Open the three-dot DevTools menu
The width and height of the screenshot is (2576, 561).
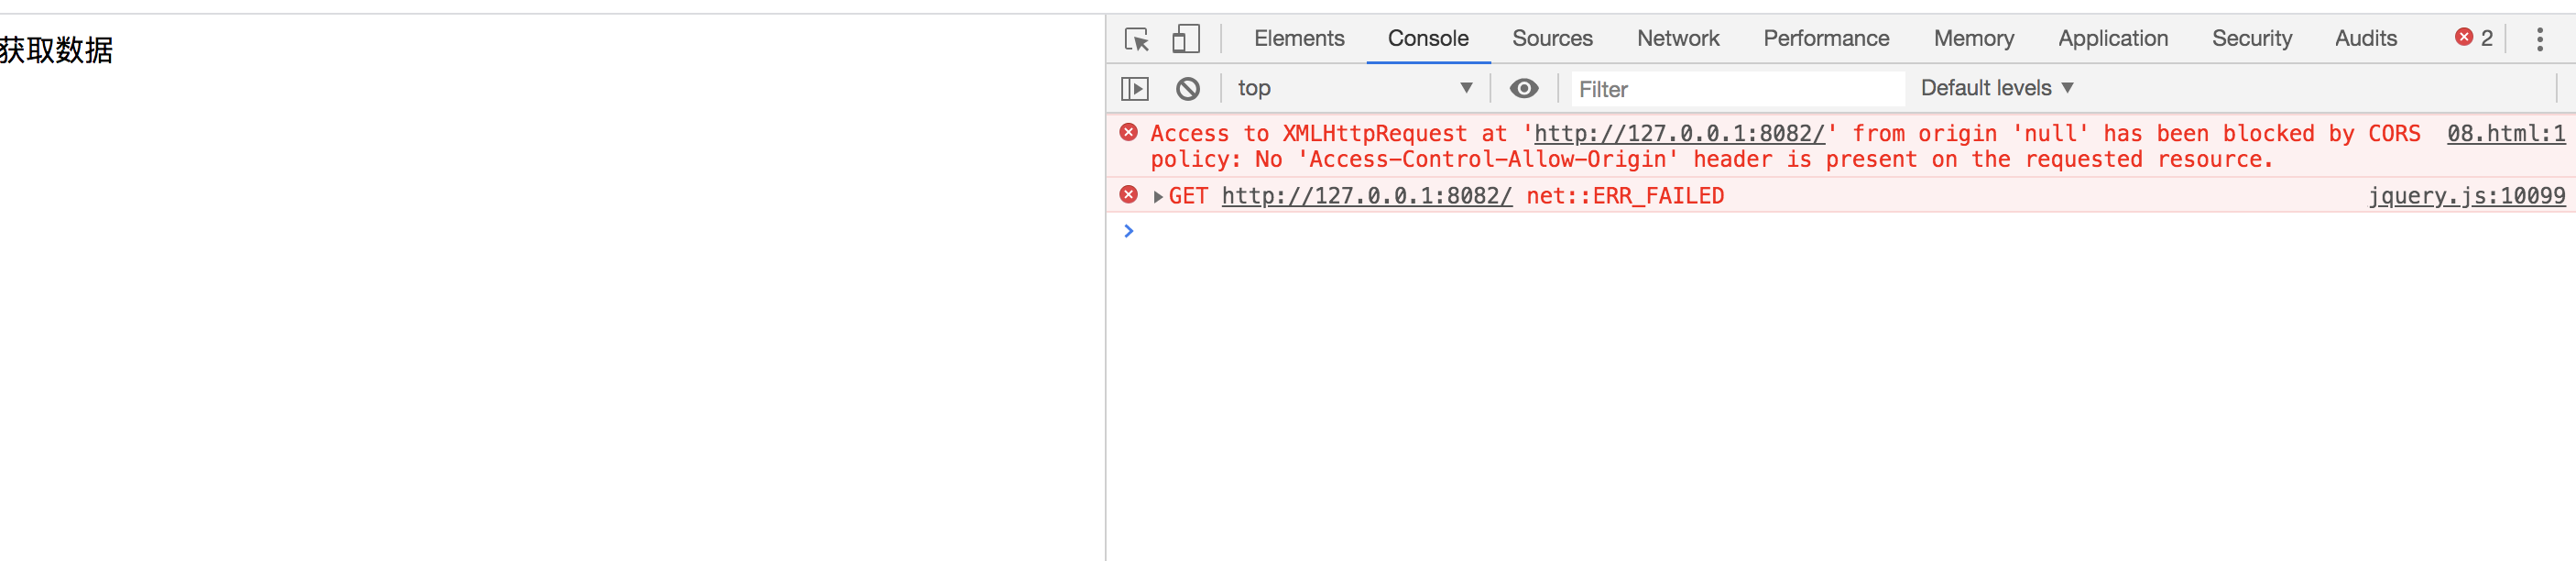(2540, 39)
